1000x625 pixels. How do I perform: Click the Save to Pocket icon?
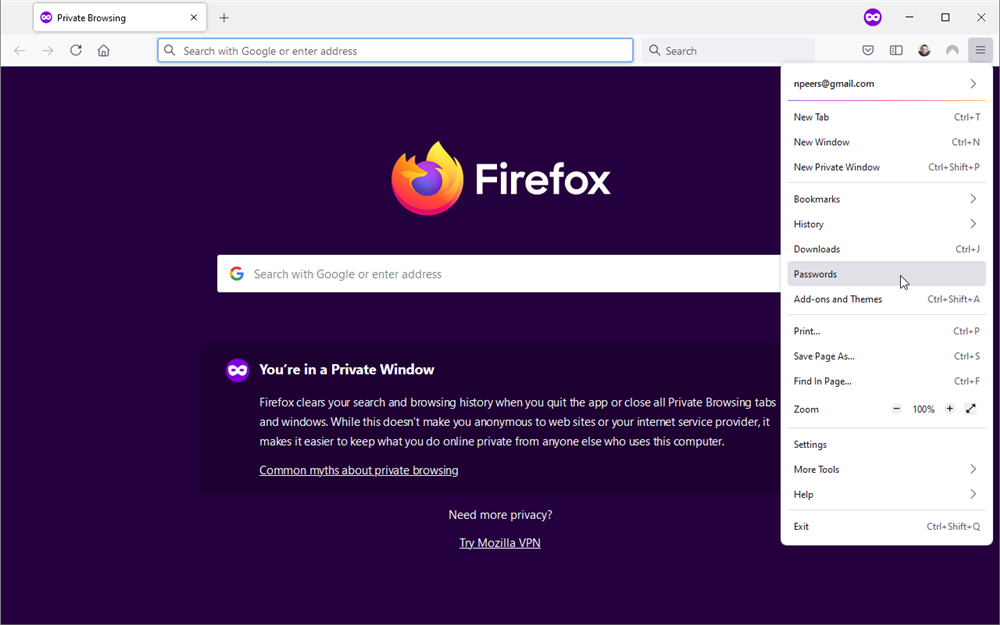click(868, 51)
